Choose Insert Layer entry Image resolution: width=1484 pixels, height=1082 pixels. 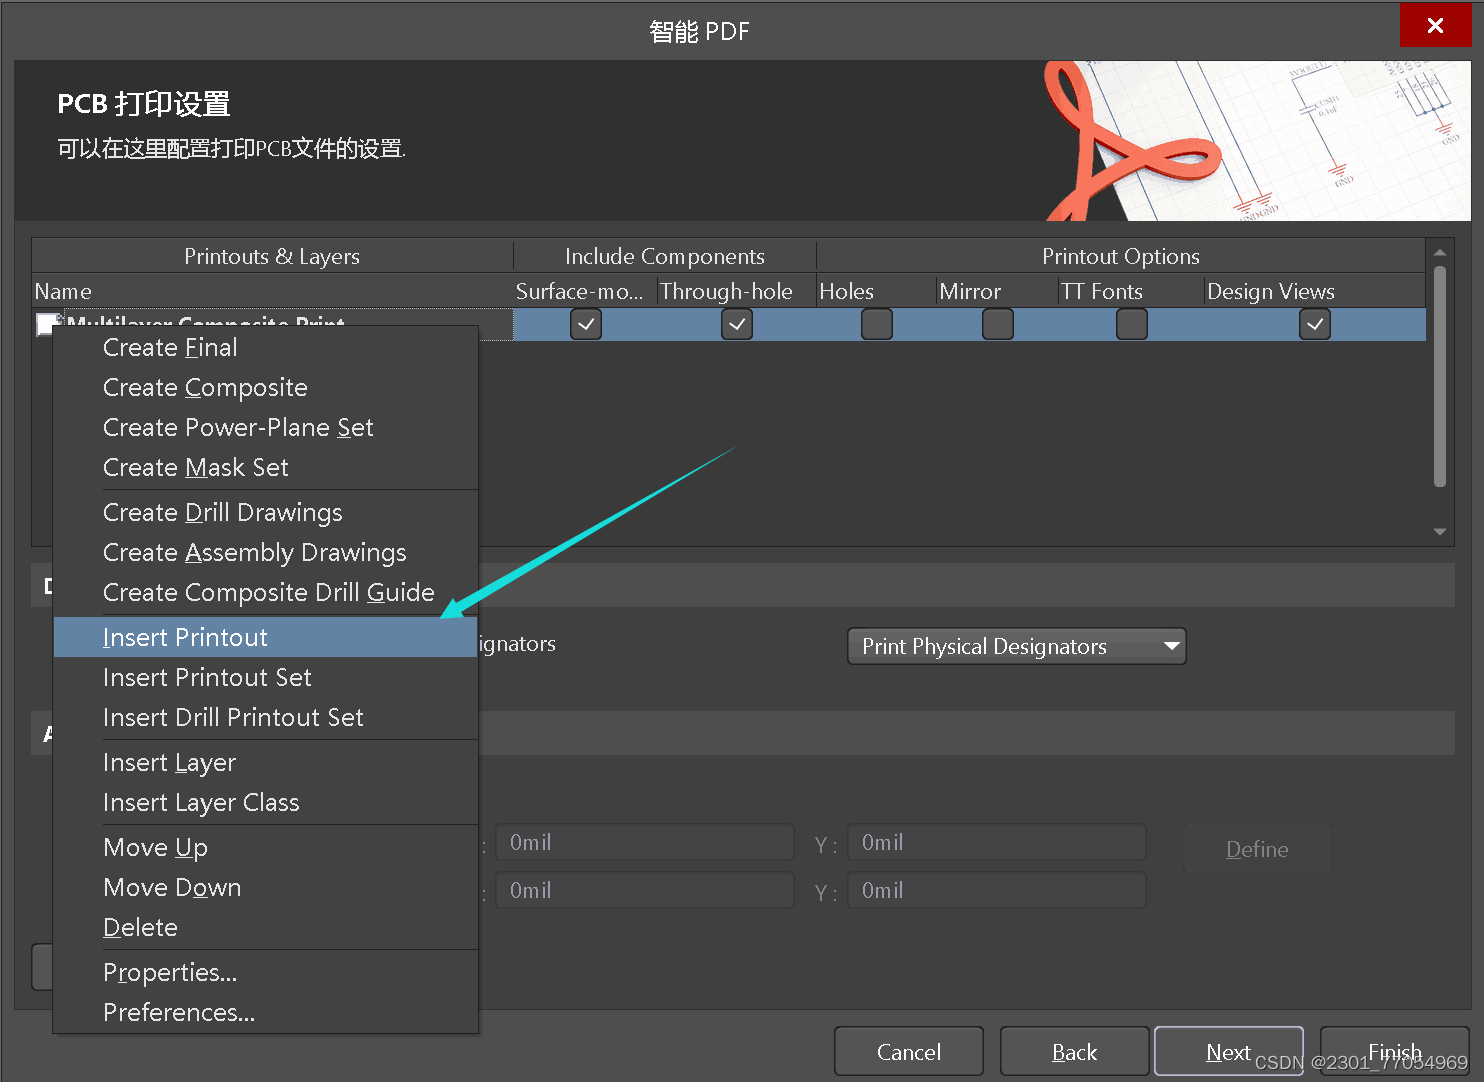(x=265, y=763)
